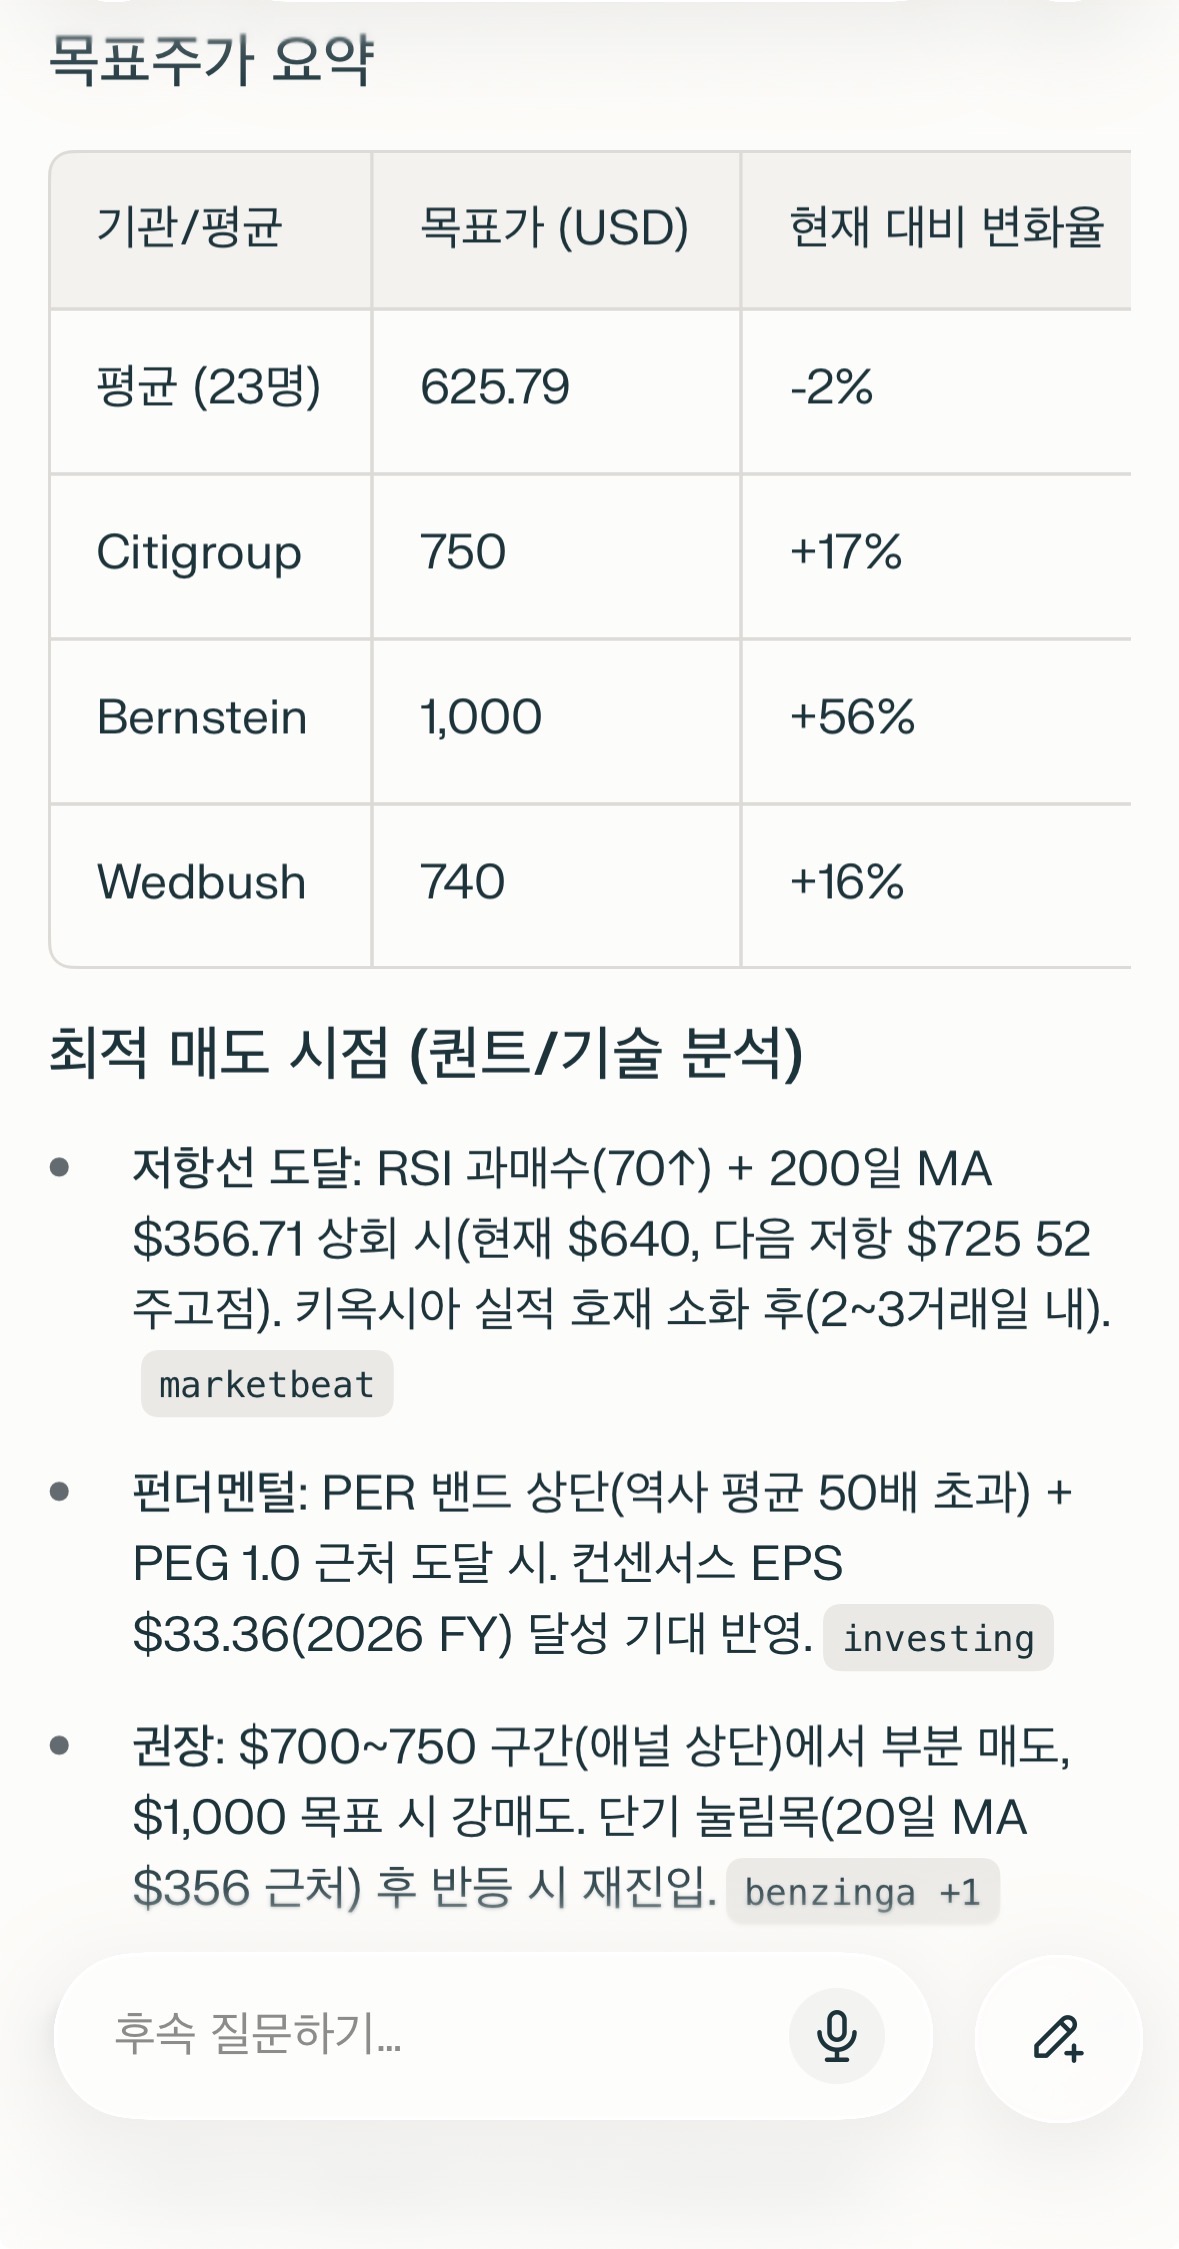
Task: Click the +56% change cell
Action: [852, 718]
